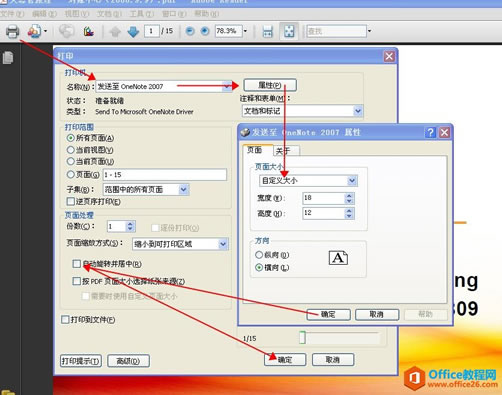Open comments and forms dropdown
The height and width of the screenshot is (395, 502).
tap(358, 111)
